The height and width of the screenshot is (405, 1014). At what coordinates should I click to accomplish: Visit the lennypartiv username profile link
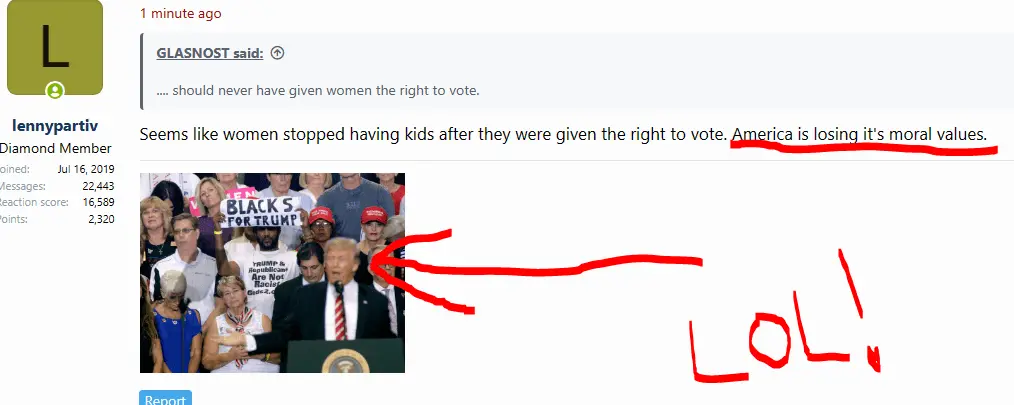[55, 125]
